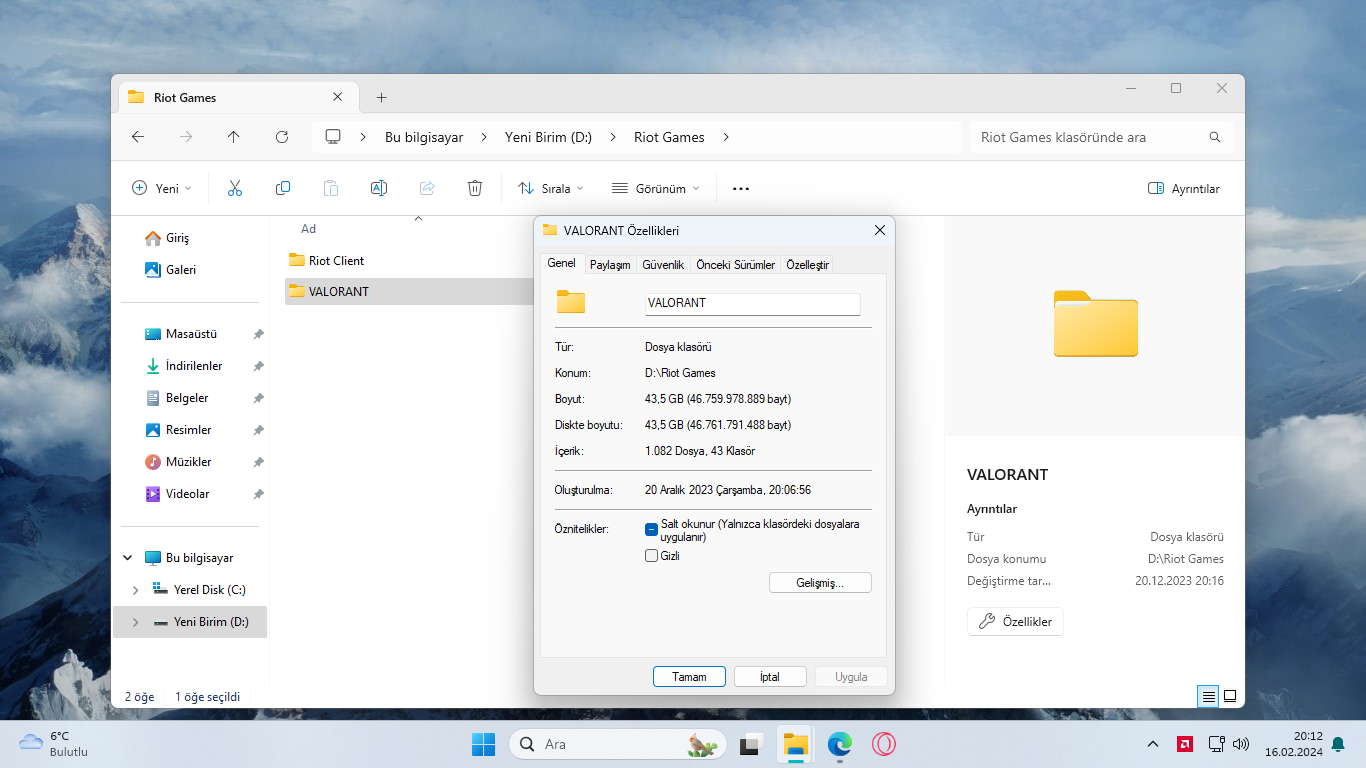Switch to details list view layout

coord(1209,696)
